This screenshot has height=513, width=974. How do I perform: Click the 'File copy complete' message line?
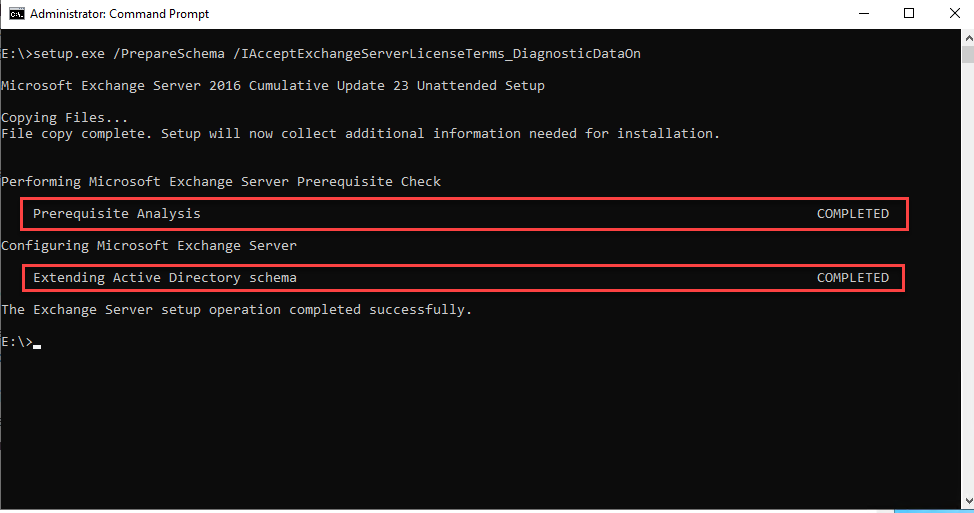(360, 134)
